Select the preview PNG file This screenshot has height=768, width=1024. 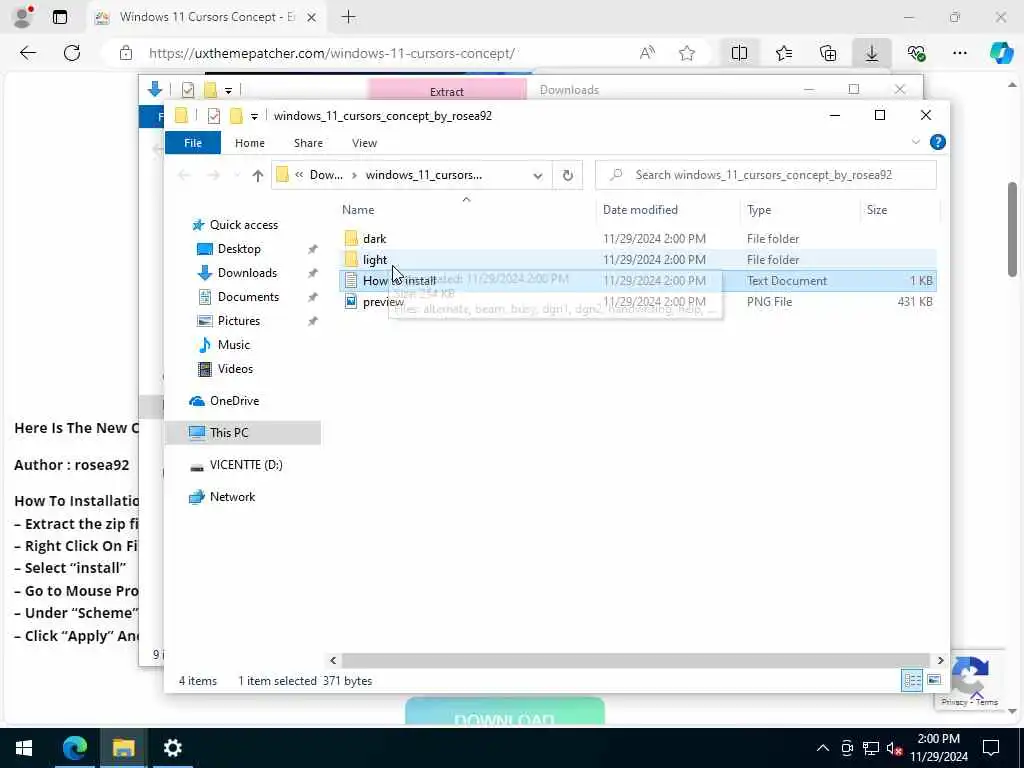point(383,301)
